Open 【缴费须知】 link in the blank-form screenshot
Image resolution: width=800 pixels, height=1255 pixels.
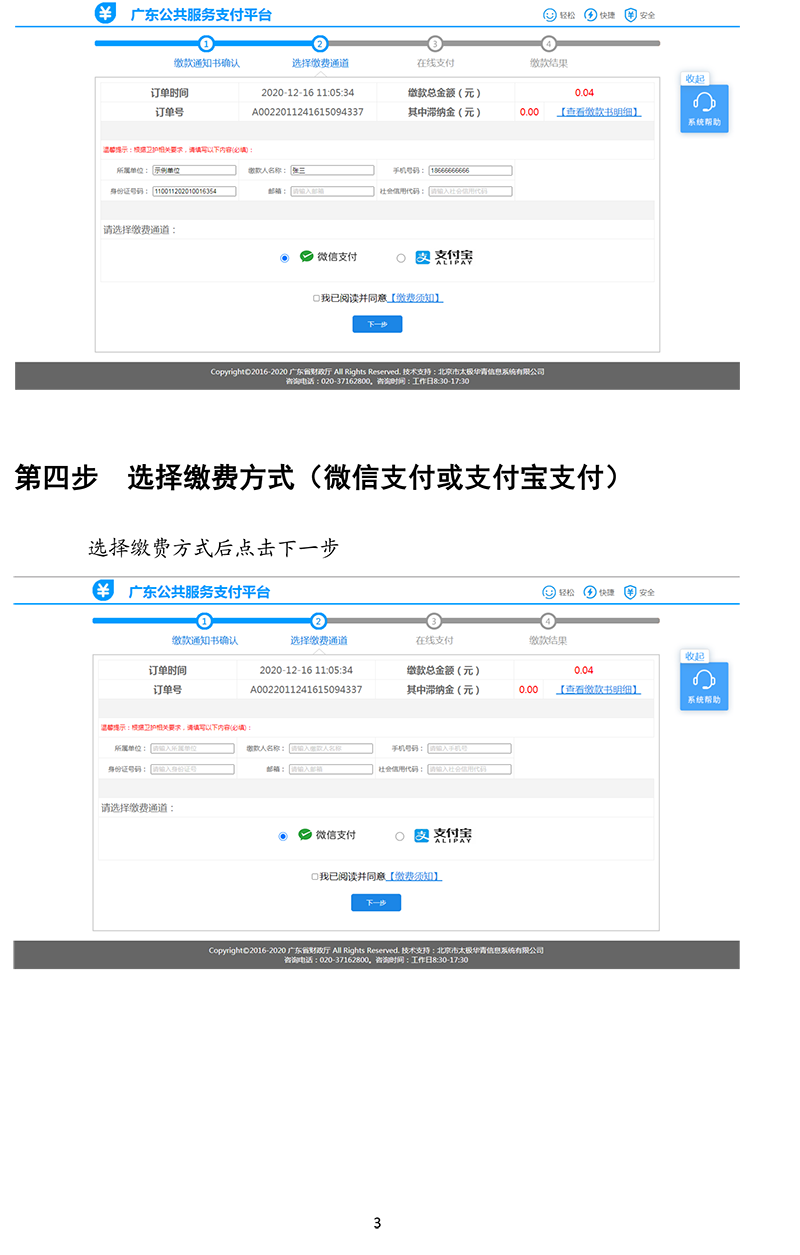point(415,876)
